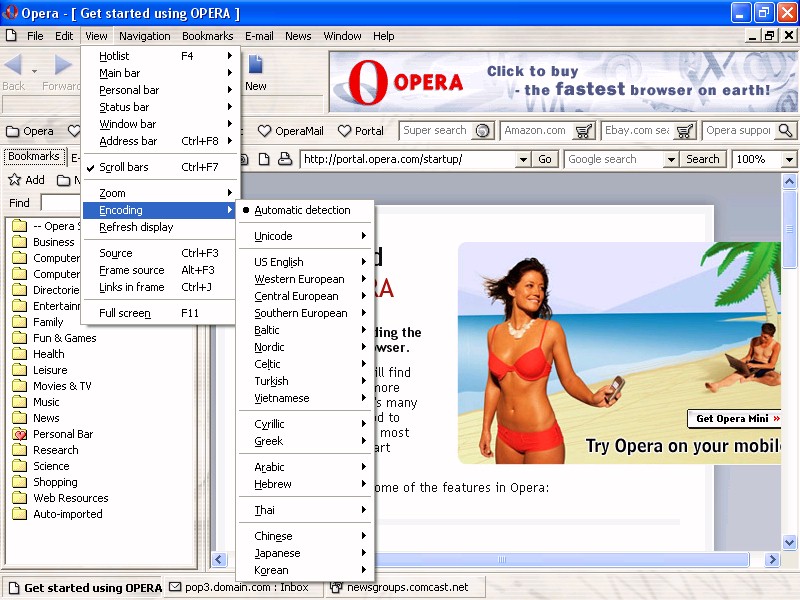
Task: Toggle the Scroll bars checked item
Action: [x=159, y=167]
